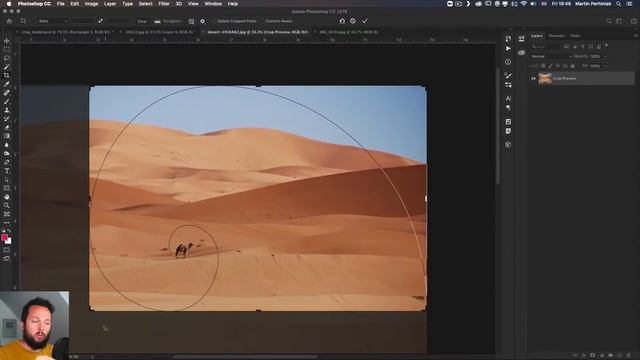This screenshot has width=640, height=360.
Task: Click the crop width input field
Action: pos(84,21)
